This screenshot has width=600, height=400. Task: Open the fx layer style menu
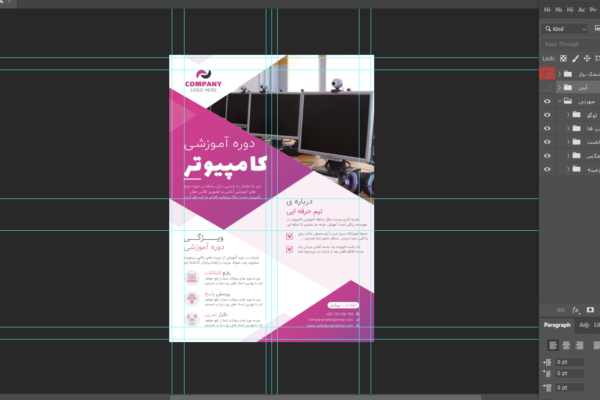[x=576, y=310]
